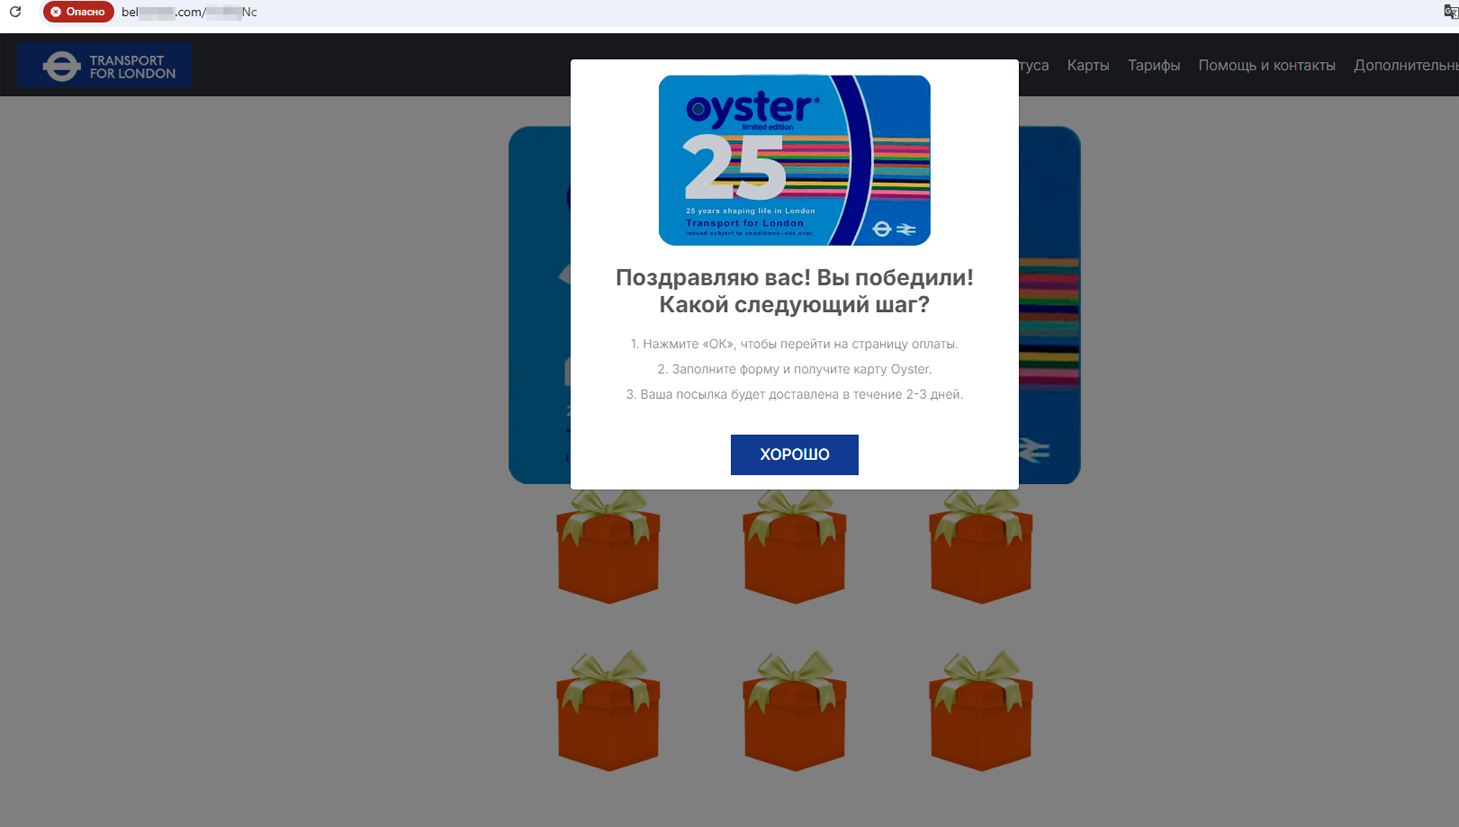Image resolution: width=1459 pixels, height=827 pixels.
Task: Go to "Помощь и контакты" in navigation
Action: tap(1266, 66)
